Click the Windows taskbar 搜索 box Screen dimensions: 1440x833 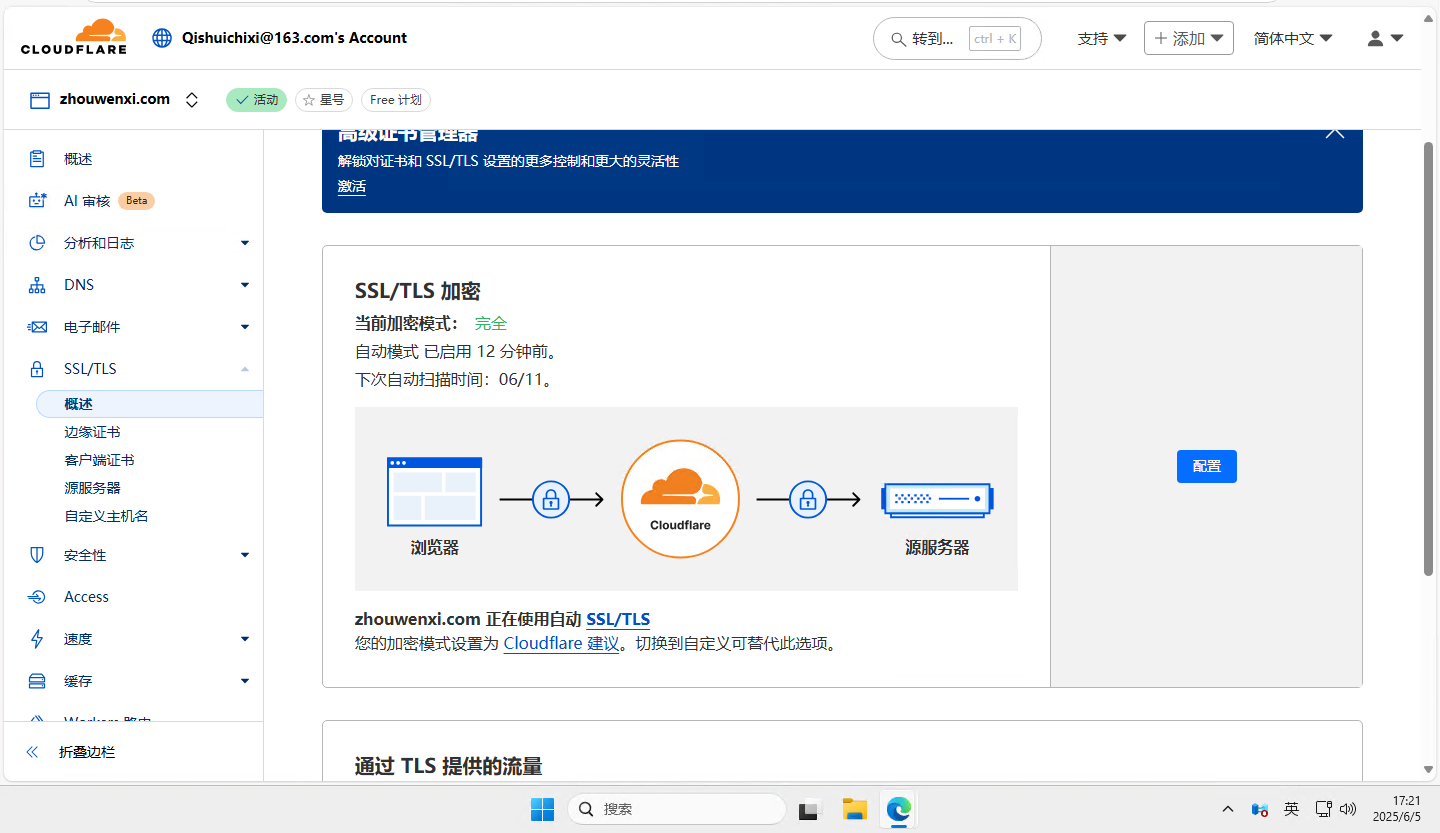(x=676, y=809)
